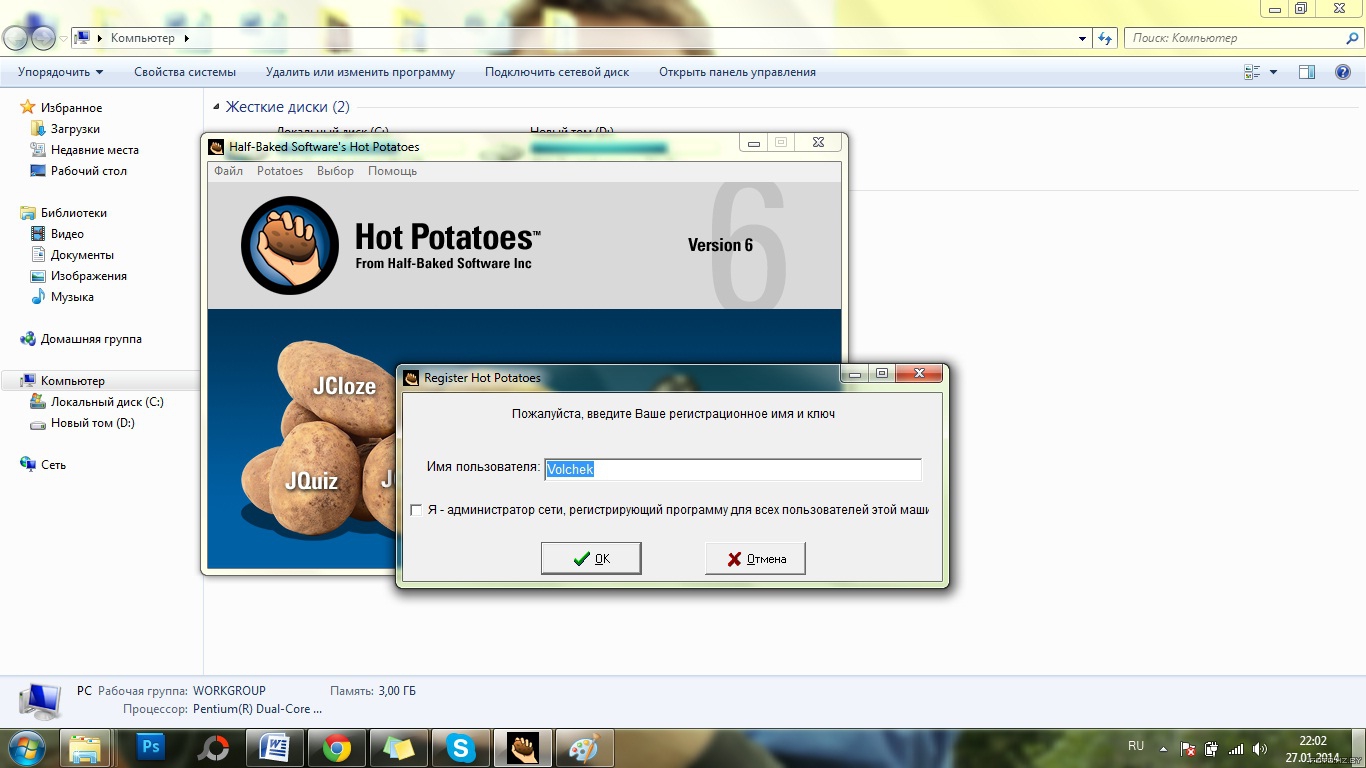Open Microsoft Word from the taskbar
This screenshot has height=768, width=1366.
pos(274,747)
